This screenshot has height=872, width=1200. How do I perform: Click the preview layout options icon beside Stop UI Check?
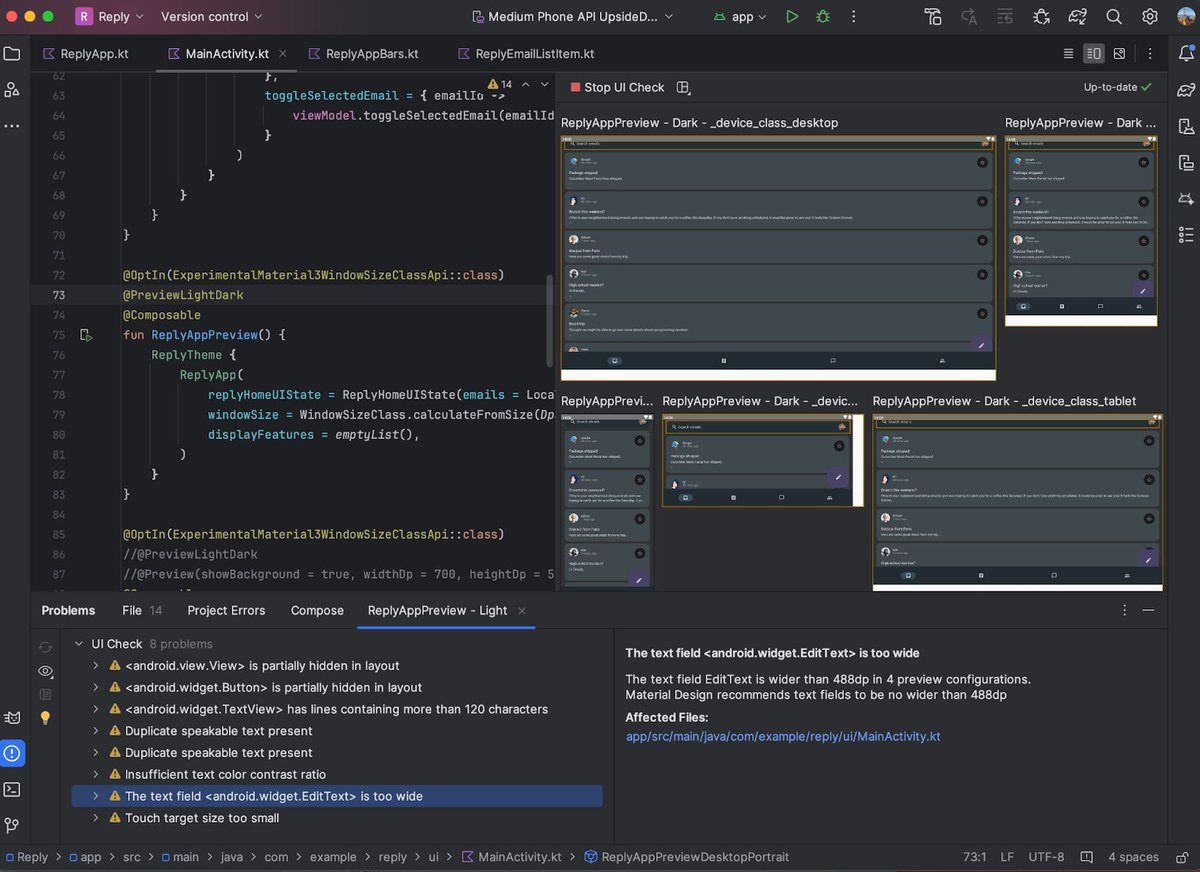click(684, 87)
